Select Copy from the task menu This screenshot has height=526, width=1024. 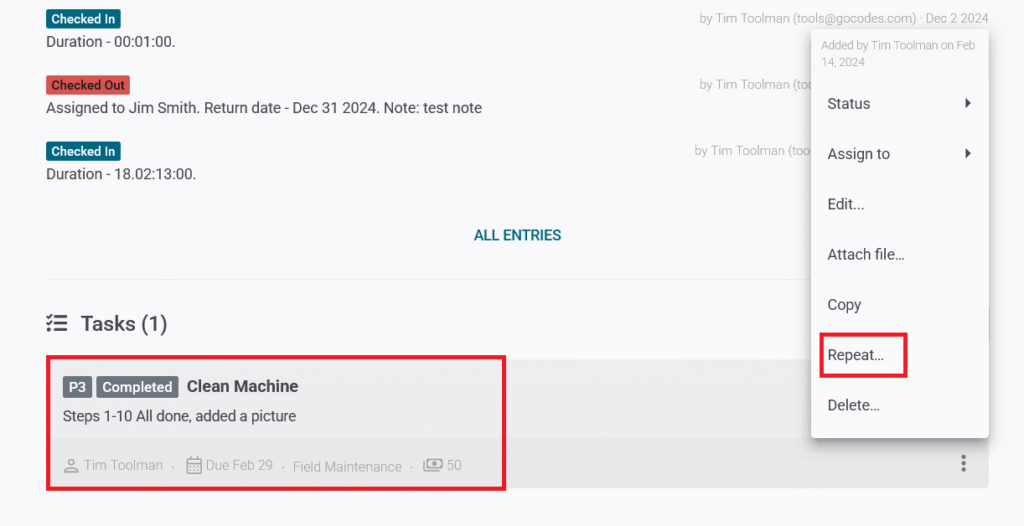click(x=844, y=305)
